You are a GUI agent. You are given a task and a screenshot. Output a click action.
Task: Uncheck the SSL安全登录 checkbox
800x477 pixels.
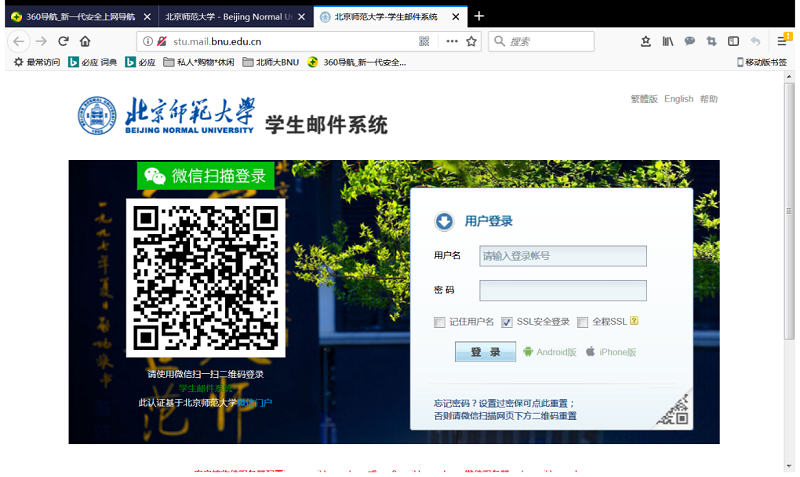pyautogui.click(x=507, y=322)
